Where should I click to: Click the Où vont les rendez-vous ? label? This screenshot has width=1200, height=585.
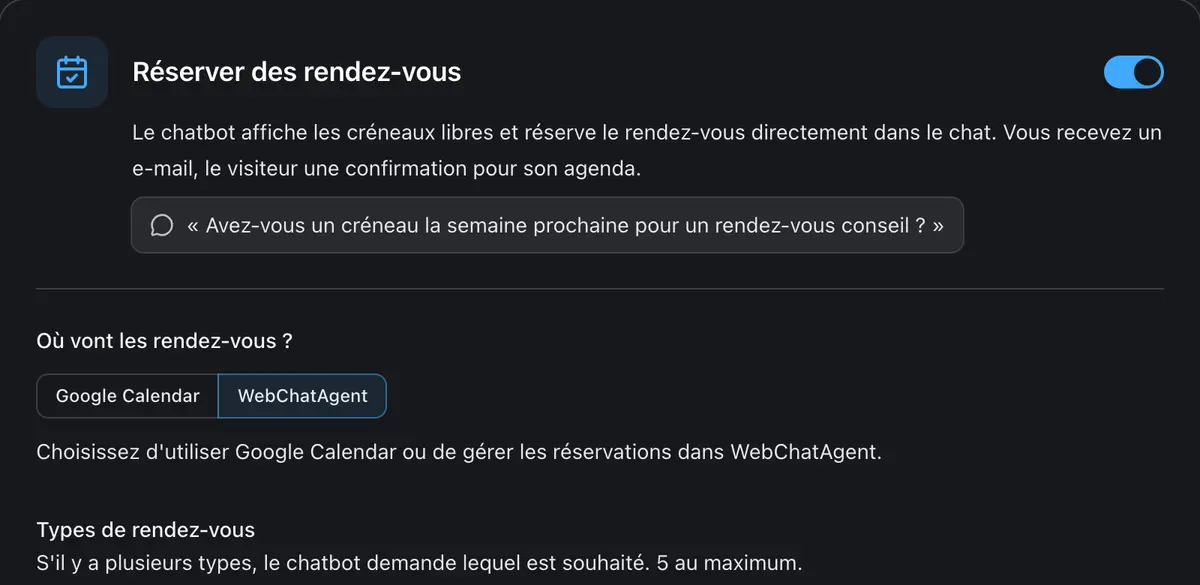(164, 341)
